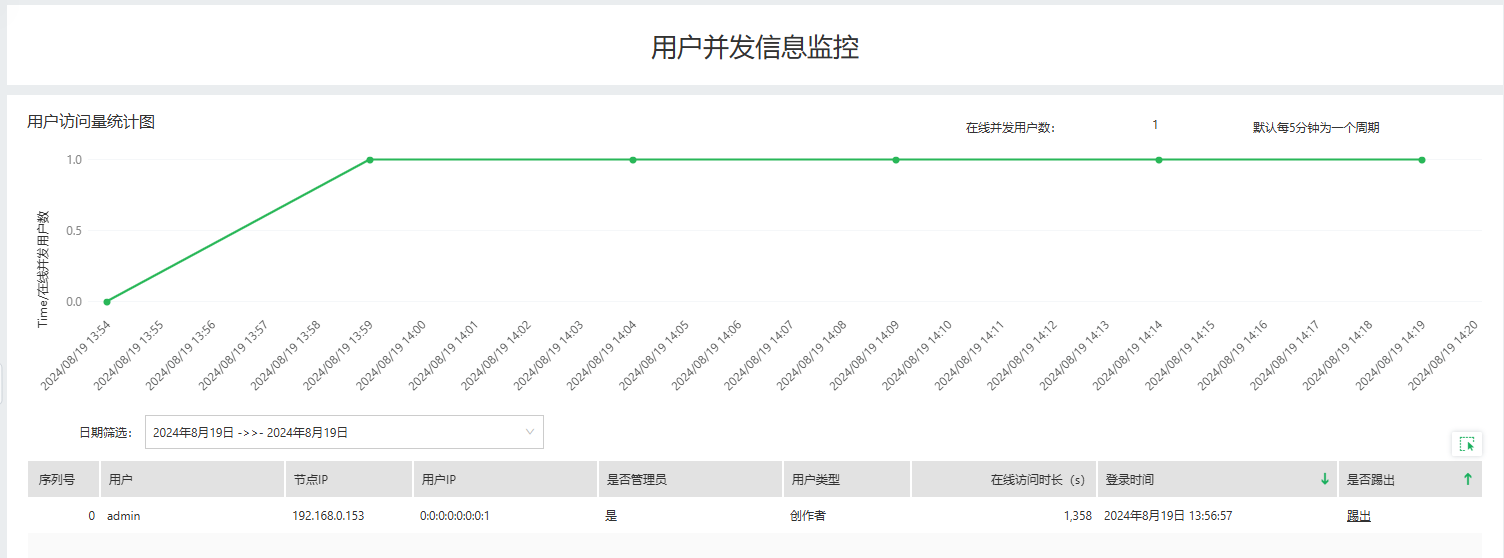
Task: Click the green up arrow in 是否踢出 header
Action: (x=1468, y=479)
